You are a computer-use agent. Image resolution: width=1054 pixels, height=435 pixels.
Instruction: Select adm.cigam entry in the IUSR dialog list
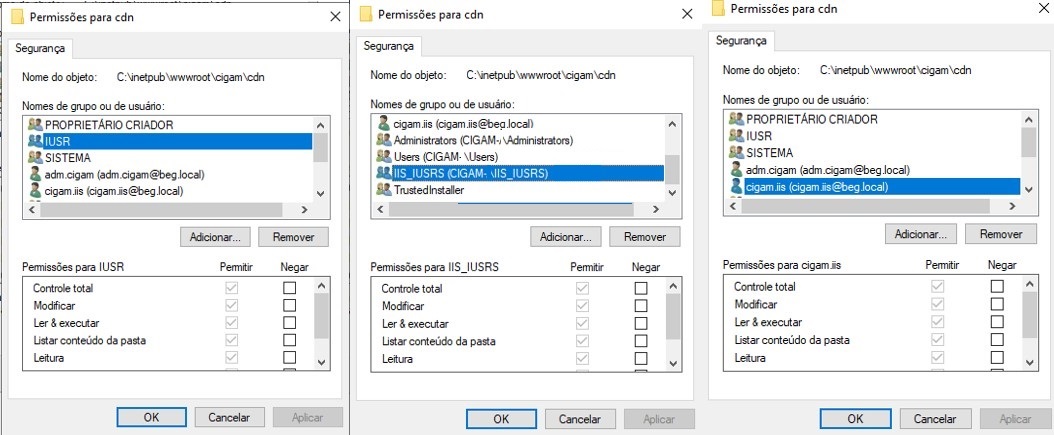pos(102,174)
